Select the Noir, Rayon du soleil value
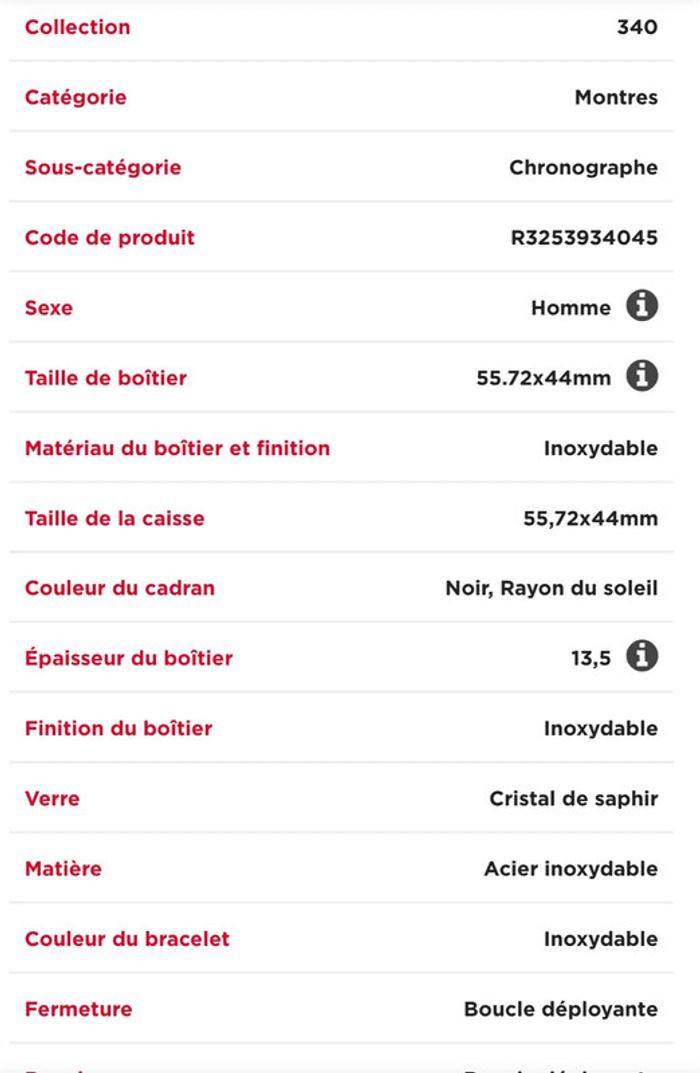The height and width of the screenshot is (1073, 700). (x=552, y=589)
